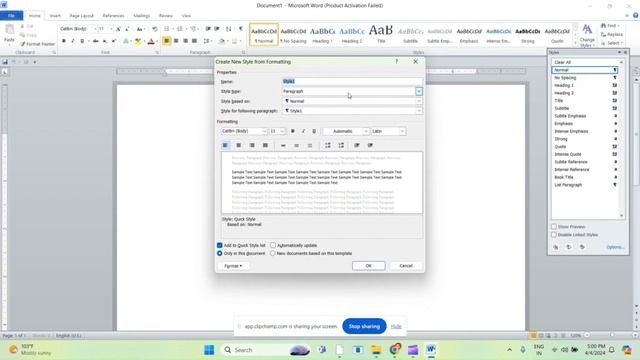Open the dialog font size dropdown
The height and width of the screenshot is (360, 640).
pos(282,131)
